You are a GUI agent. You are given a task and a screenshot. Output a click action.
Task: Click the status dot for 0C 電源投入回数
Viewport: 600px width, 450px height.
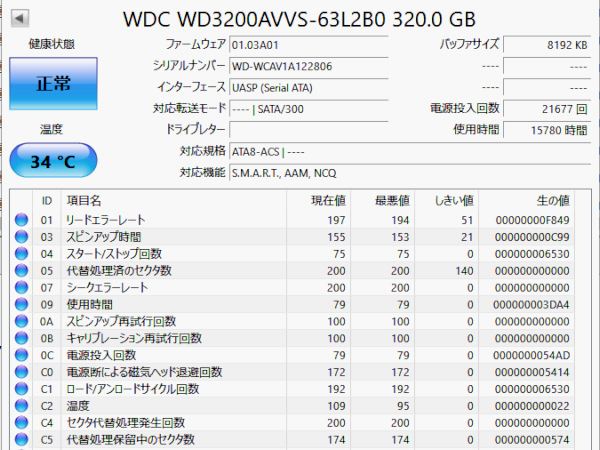coord(21,355)
